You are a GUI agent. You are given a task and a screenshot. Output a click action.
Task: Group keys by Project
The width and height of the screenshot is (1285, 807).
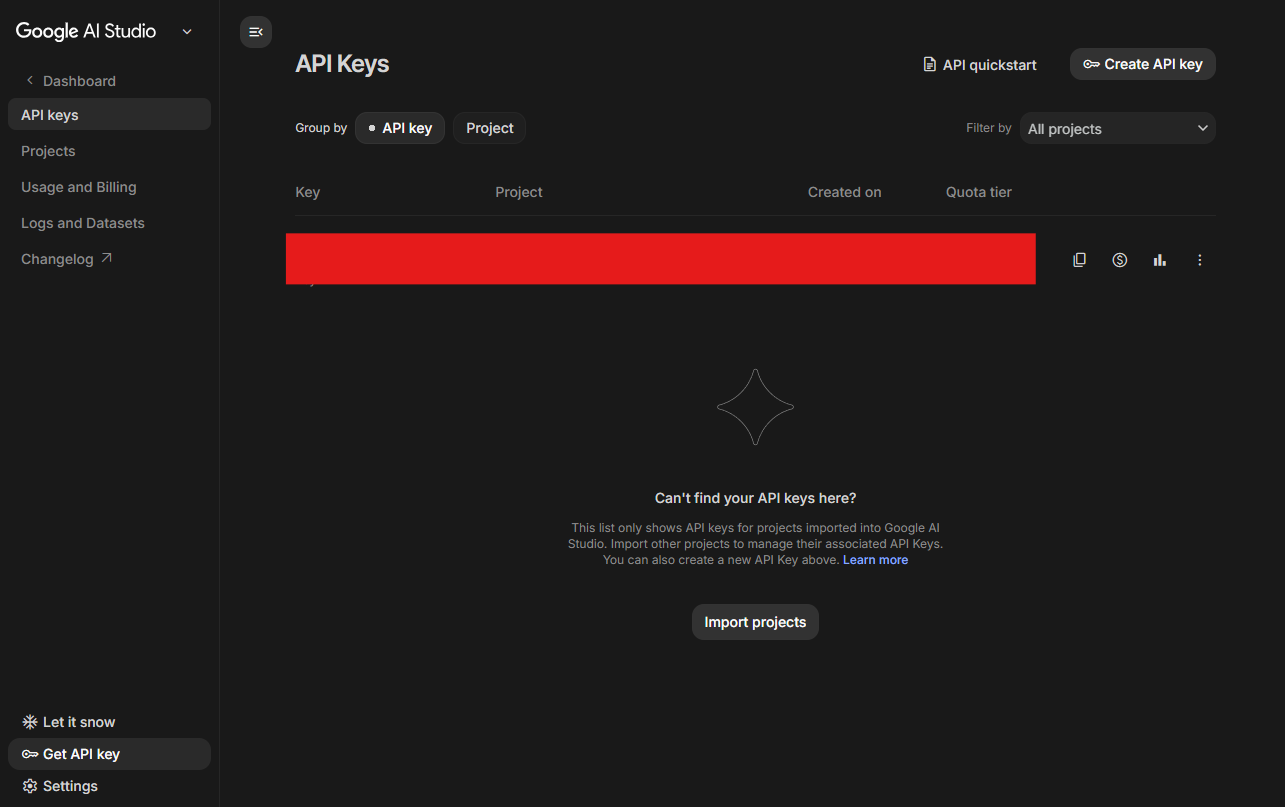[x=489, y=128]
